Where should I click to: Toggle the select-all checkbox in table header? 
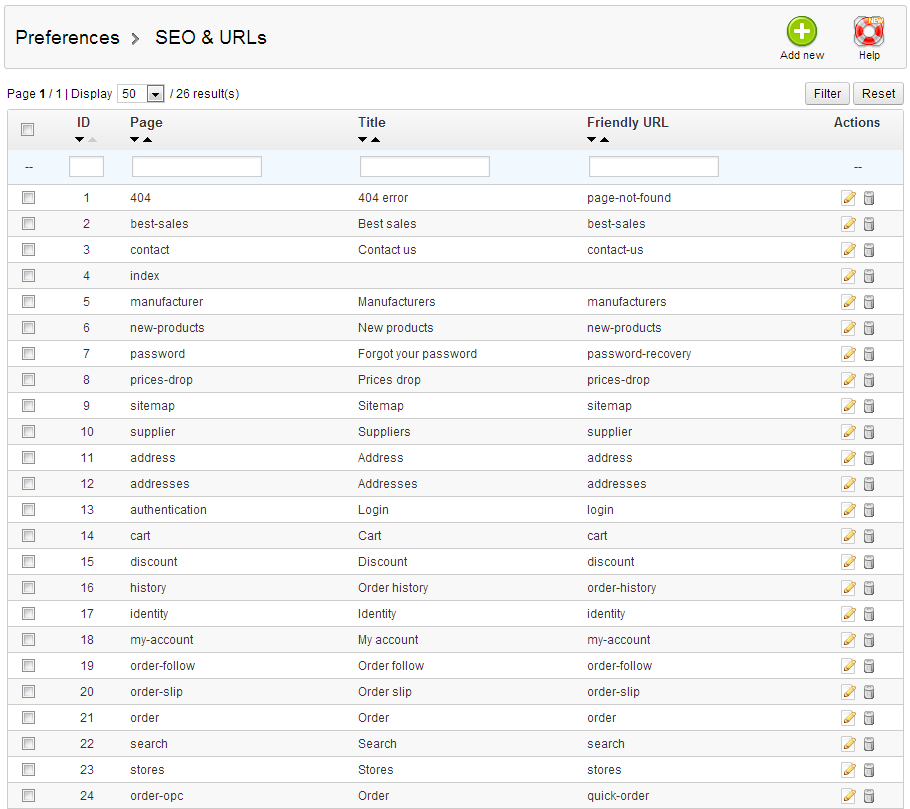point(28,129)
